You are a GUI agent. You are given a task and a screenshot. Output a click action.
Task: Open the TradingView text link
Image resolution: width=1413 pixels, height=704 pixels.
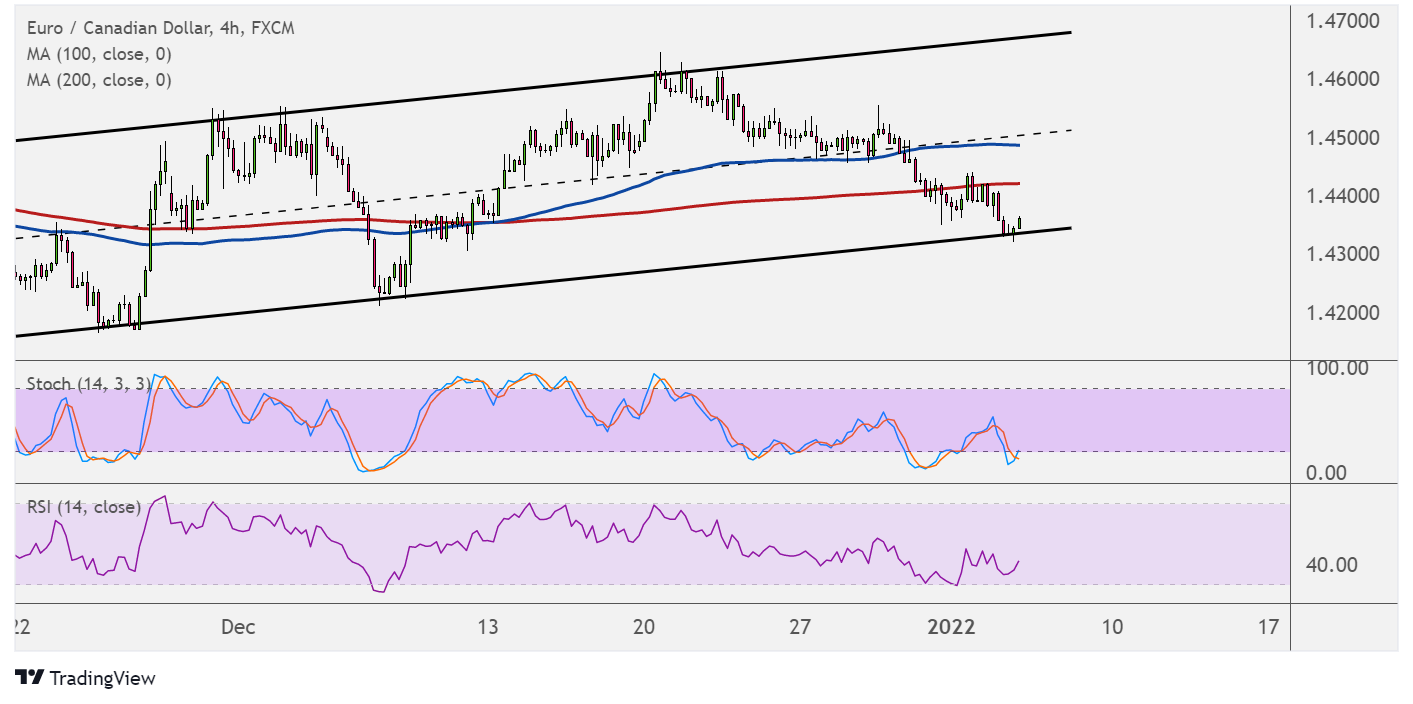click(x=102, y=679)
